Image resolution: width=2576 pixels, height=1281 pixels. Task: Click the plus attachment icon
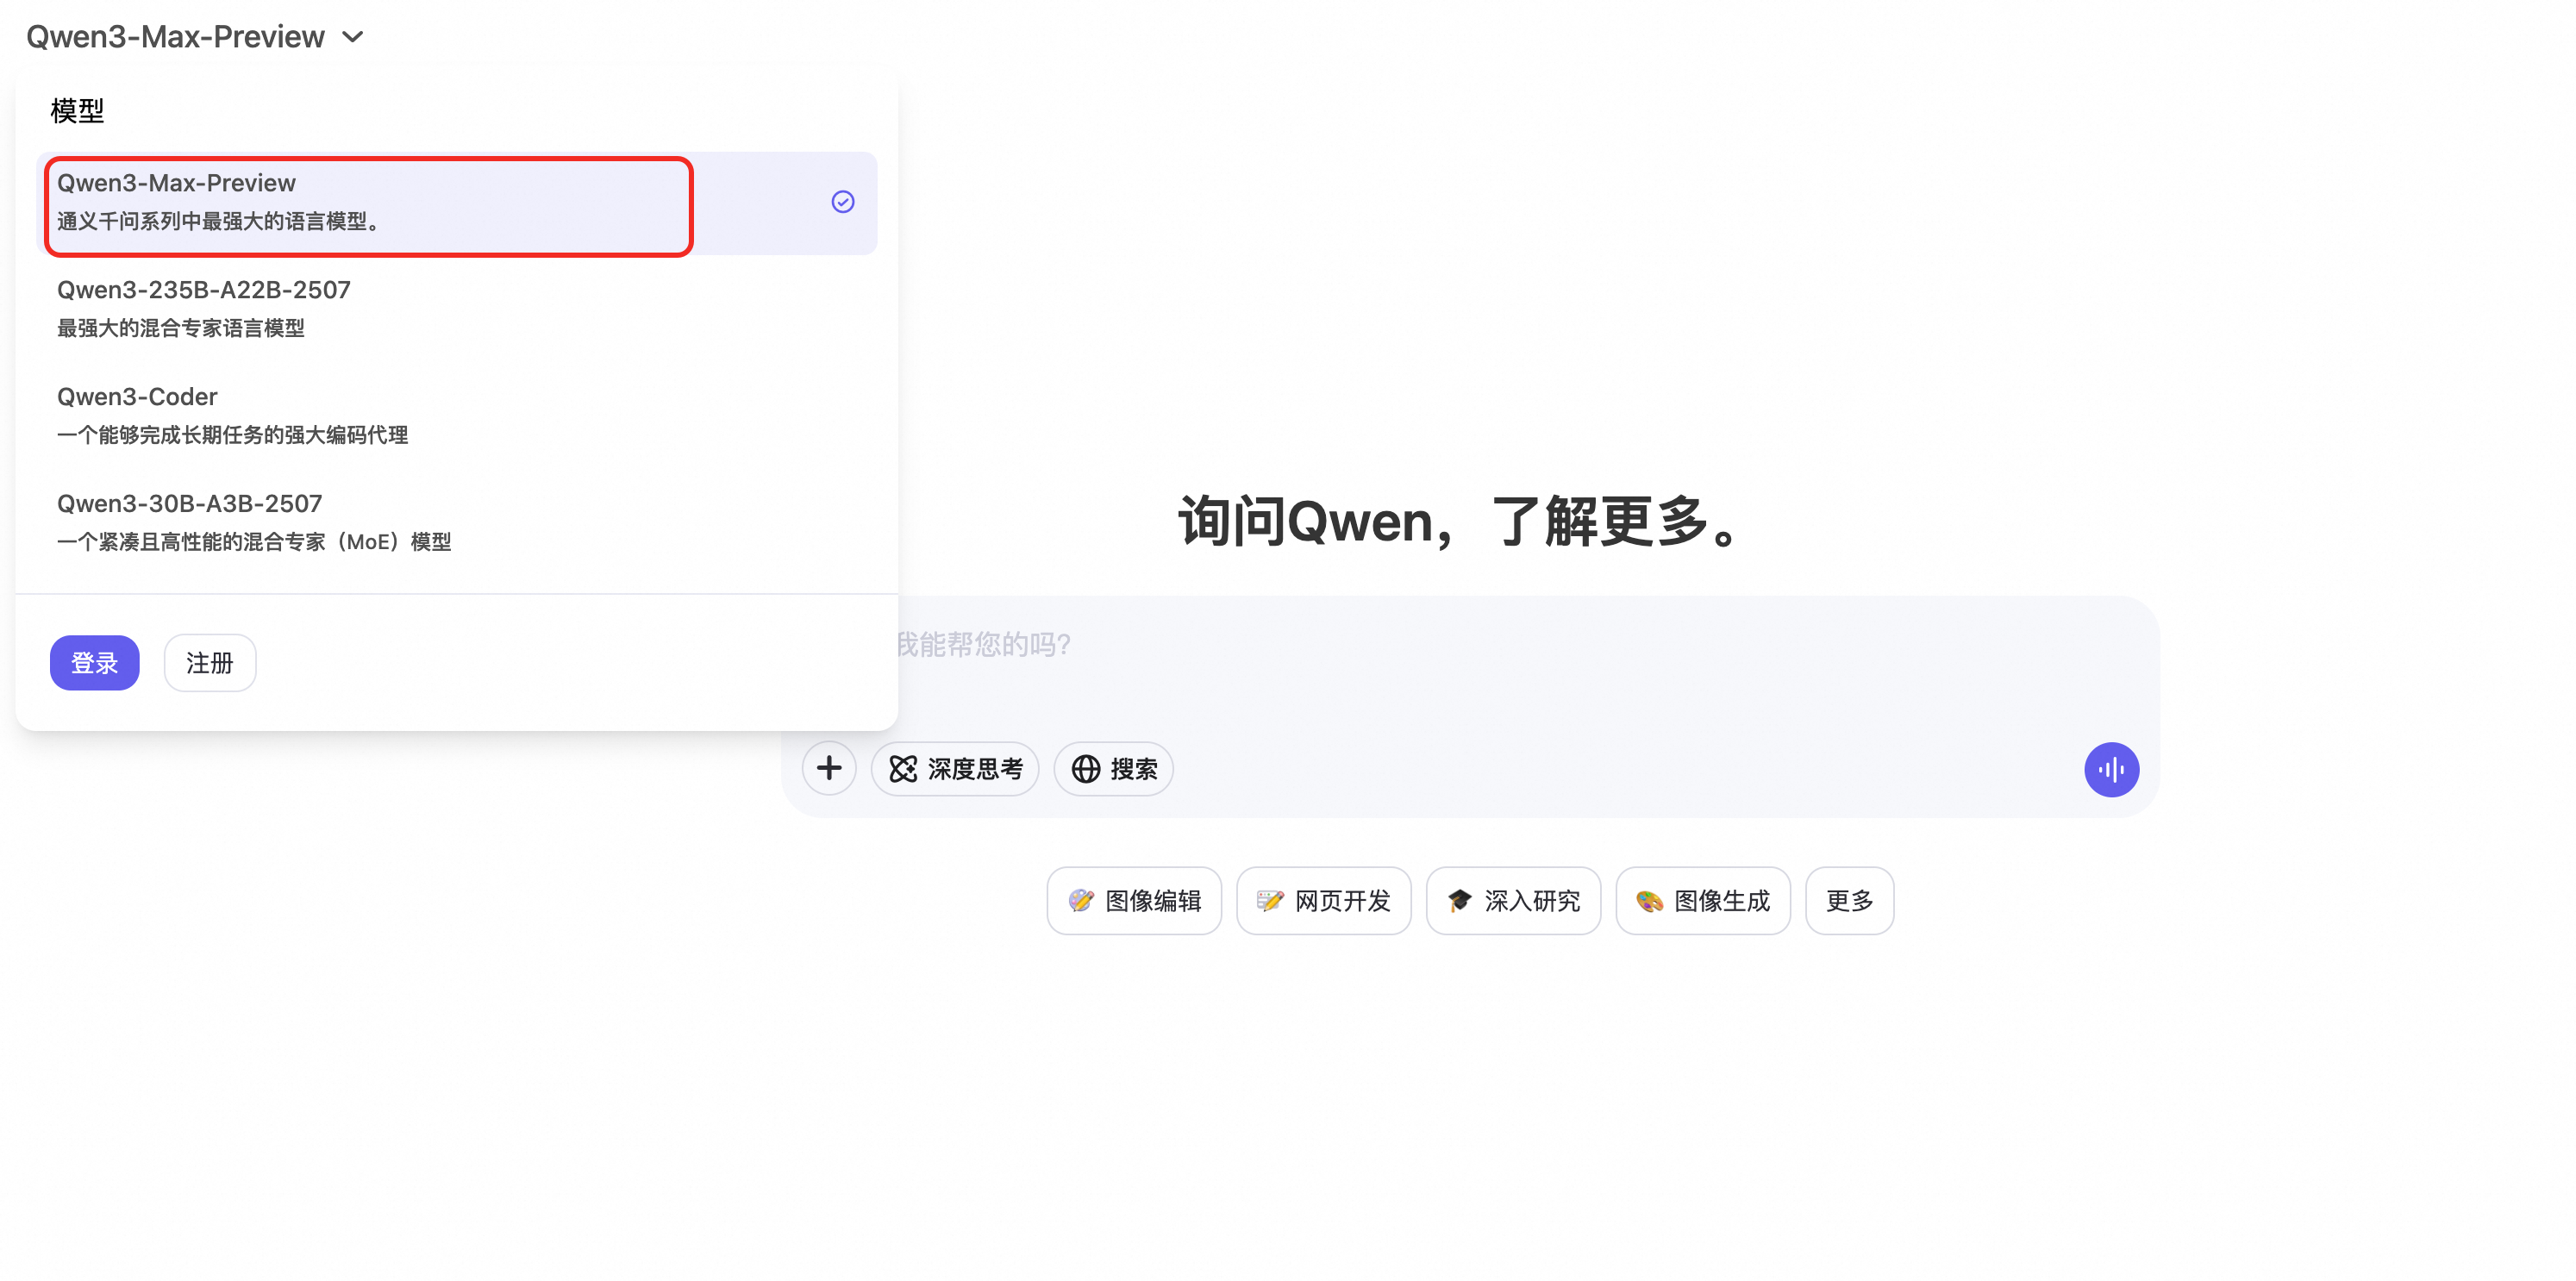click(829, 768)
